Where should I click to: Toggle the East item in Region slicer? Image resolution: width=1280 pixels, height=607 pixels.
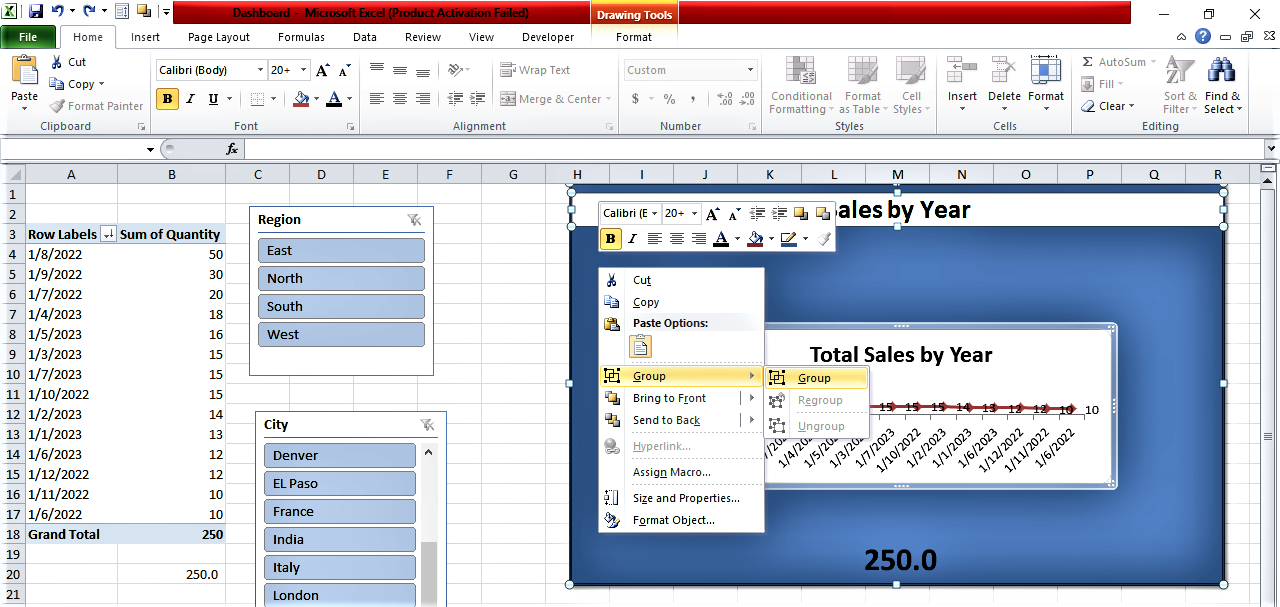tap(341, 250)
